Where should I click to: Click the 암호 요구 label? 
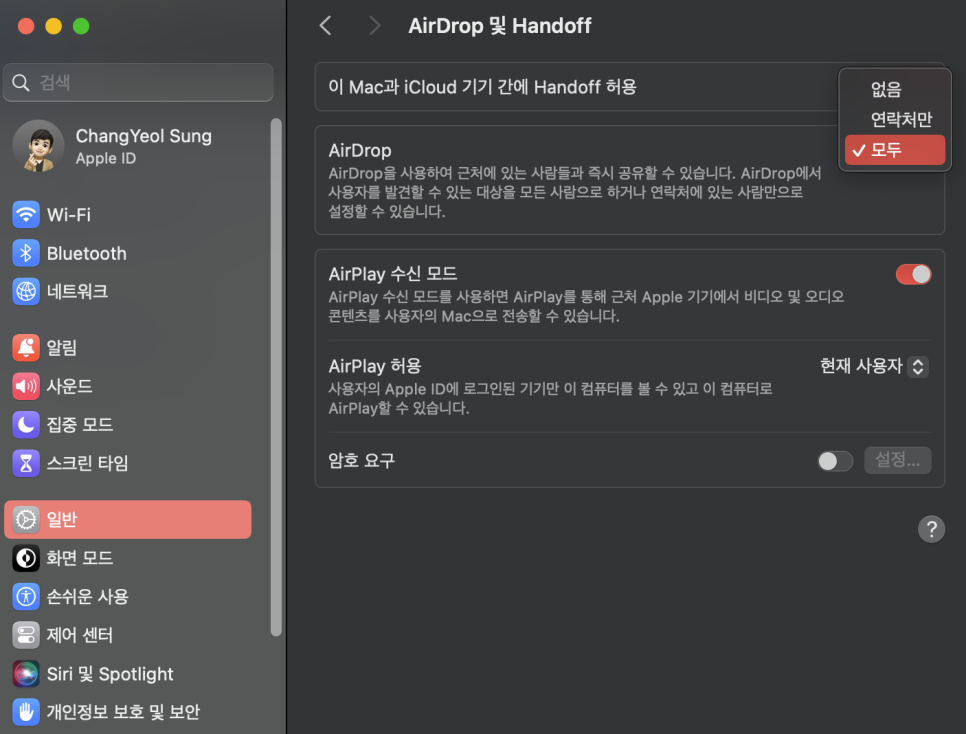tap(362, 460)
